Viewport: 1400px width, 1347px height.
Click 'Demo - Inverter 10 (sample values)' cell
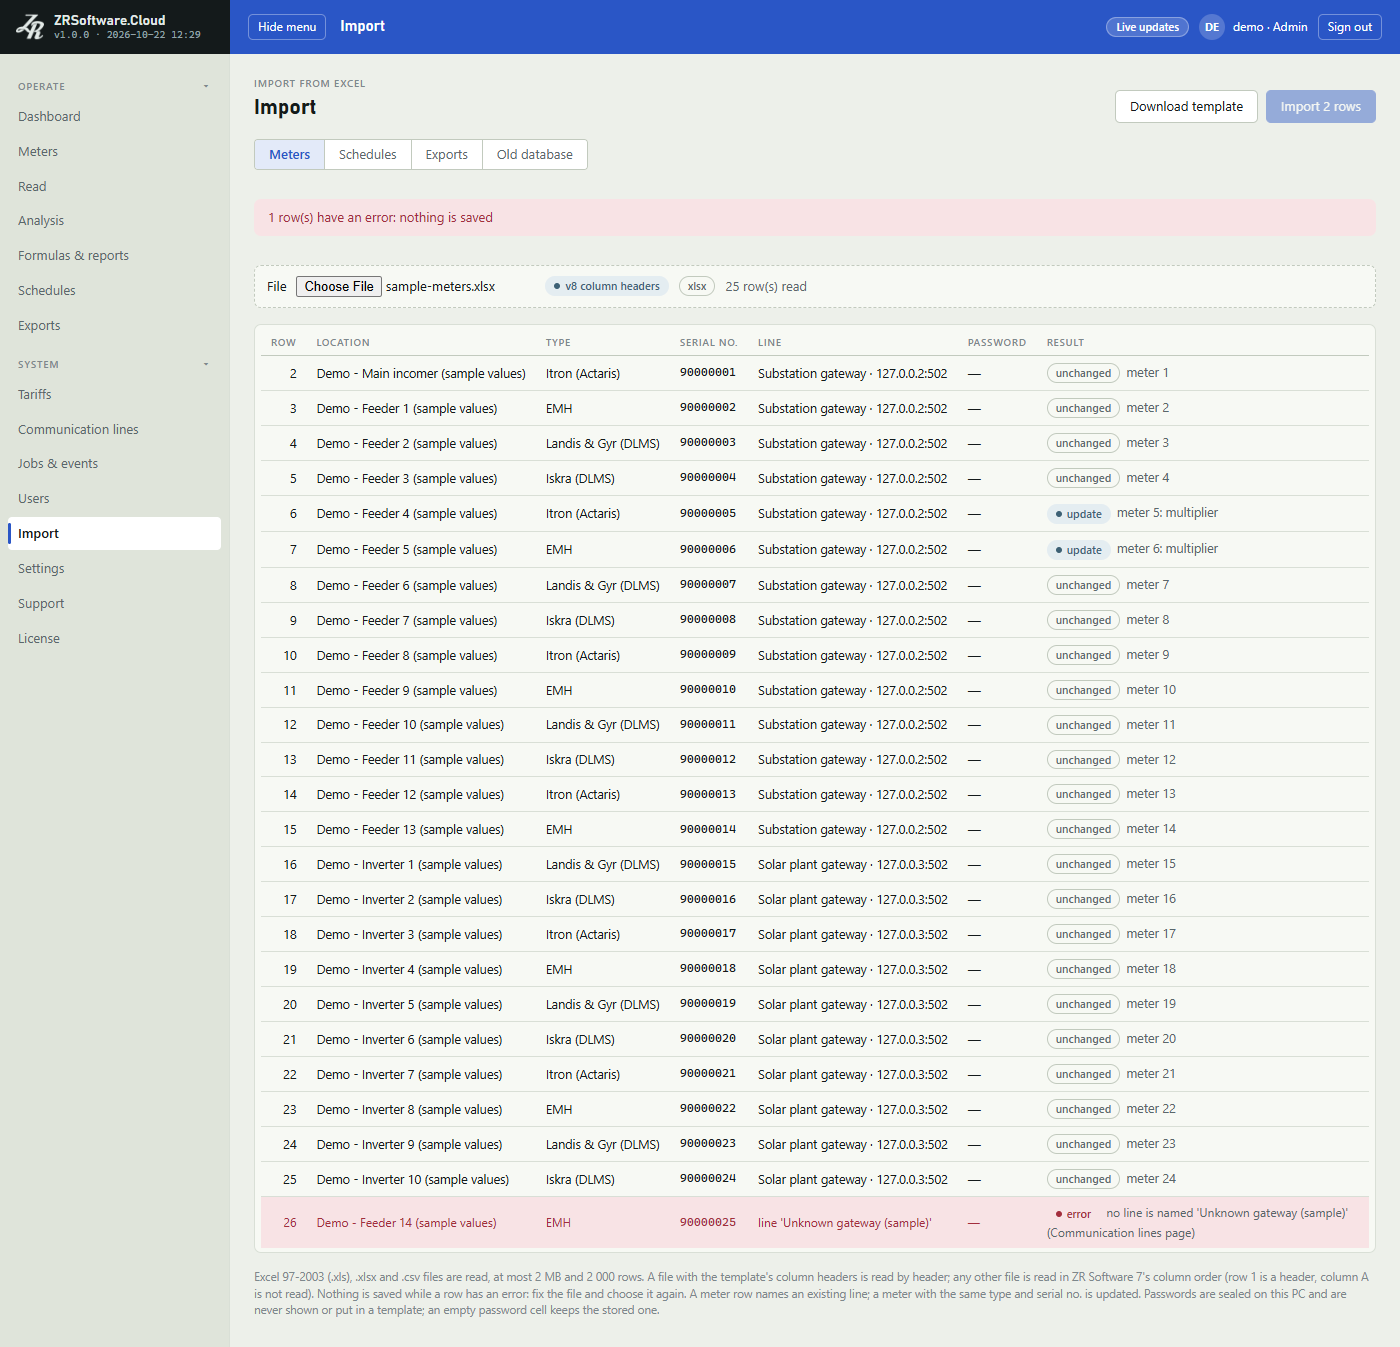[413, 1180]
